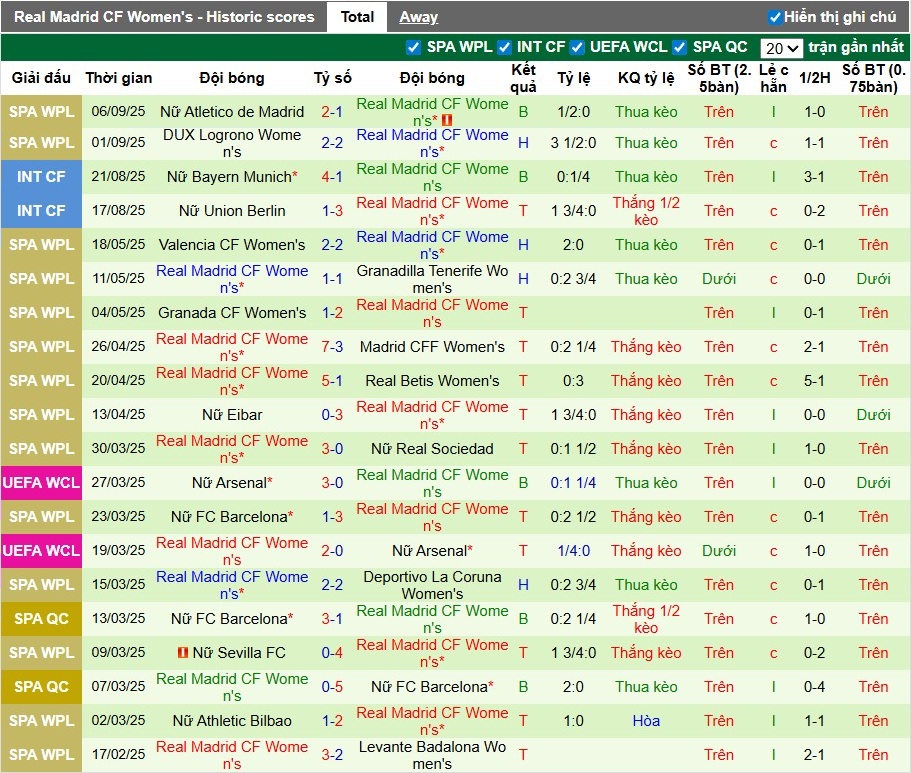
Task: Uncheck the SPA WPL filter checkbox
Action: pyautogui.click(x=413, y=47)
